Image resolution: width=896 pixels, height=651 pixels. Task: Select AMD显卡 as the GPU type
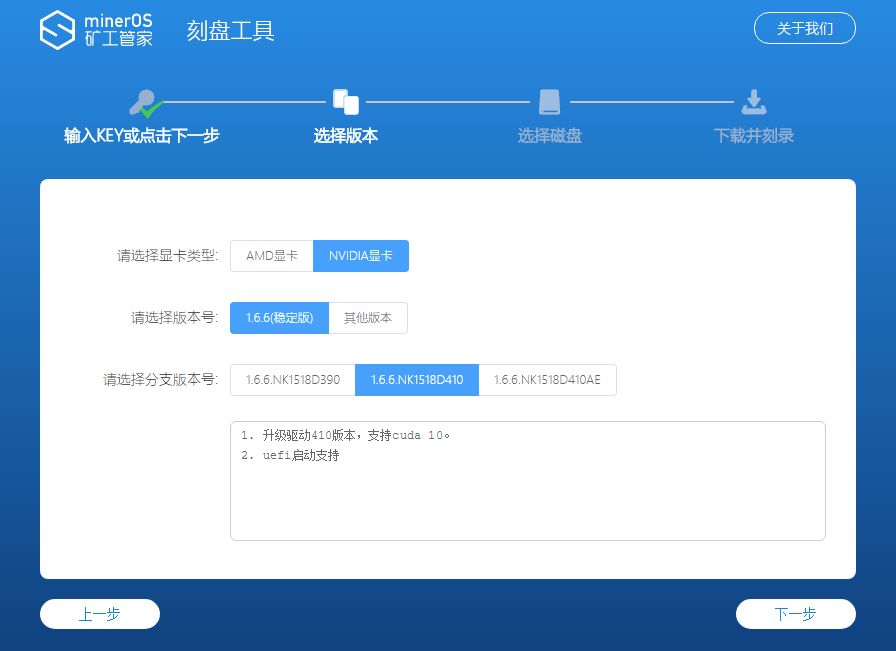(x=272, y=255)
